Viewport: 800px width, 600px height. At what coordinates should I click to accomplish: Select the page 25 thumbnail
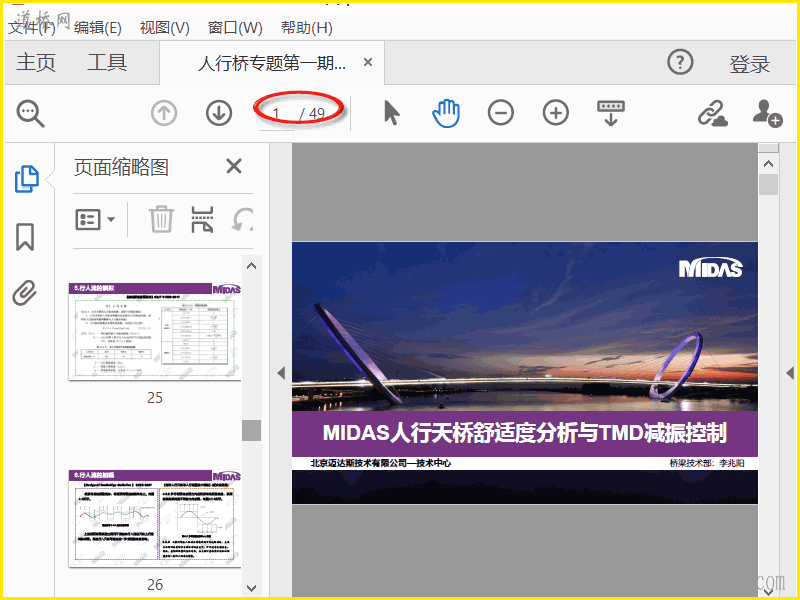click(155, 332)
